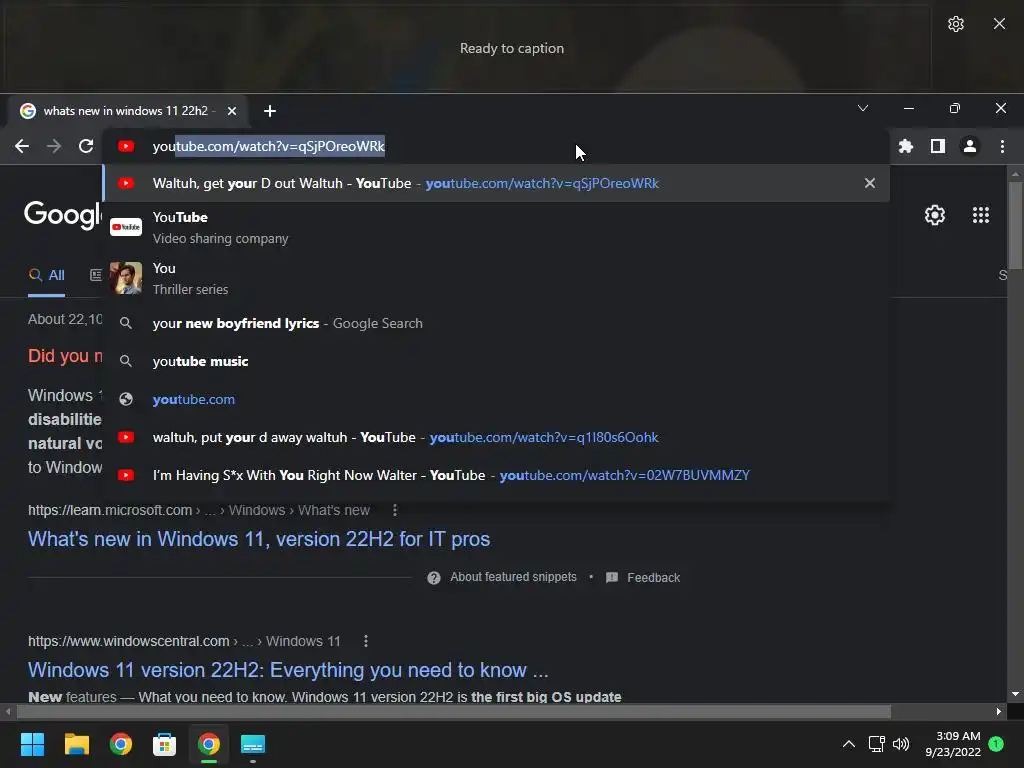Go forward in browser history
The height and width of the screenshot is (768, 1024).
click(54, 146)
